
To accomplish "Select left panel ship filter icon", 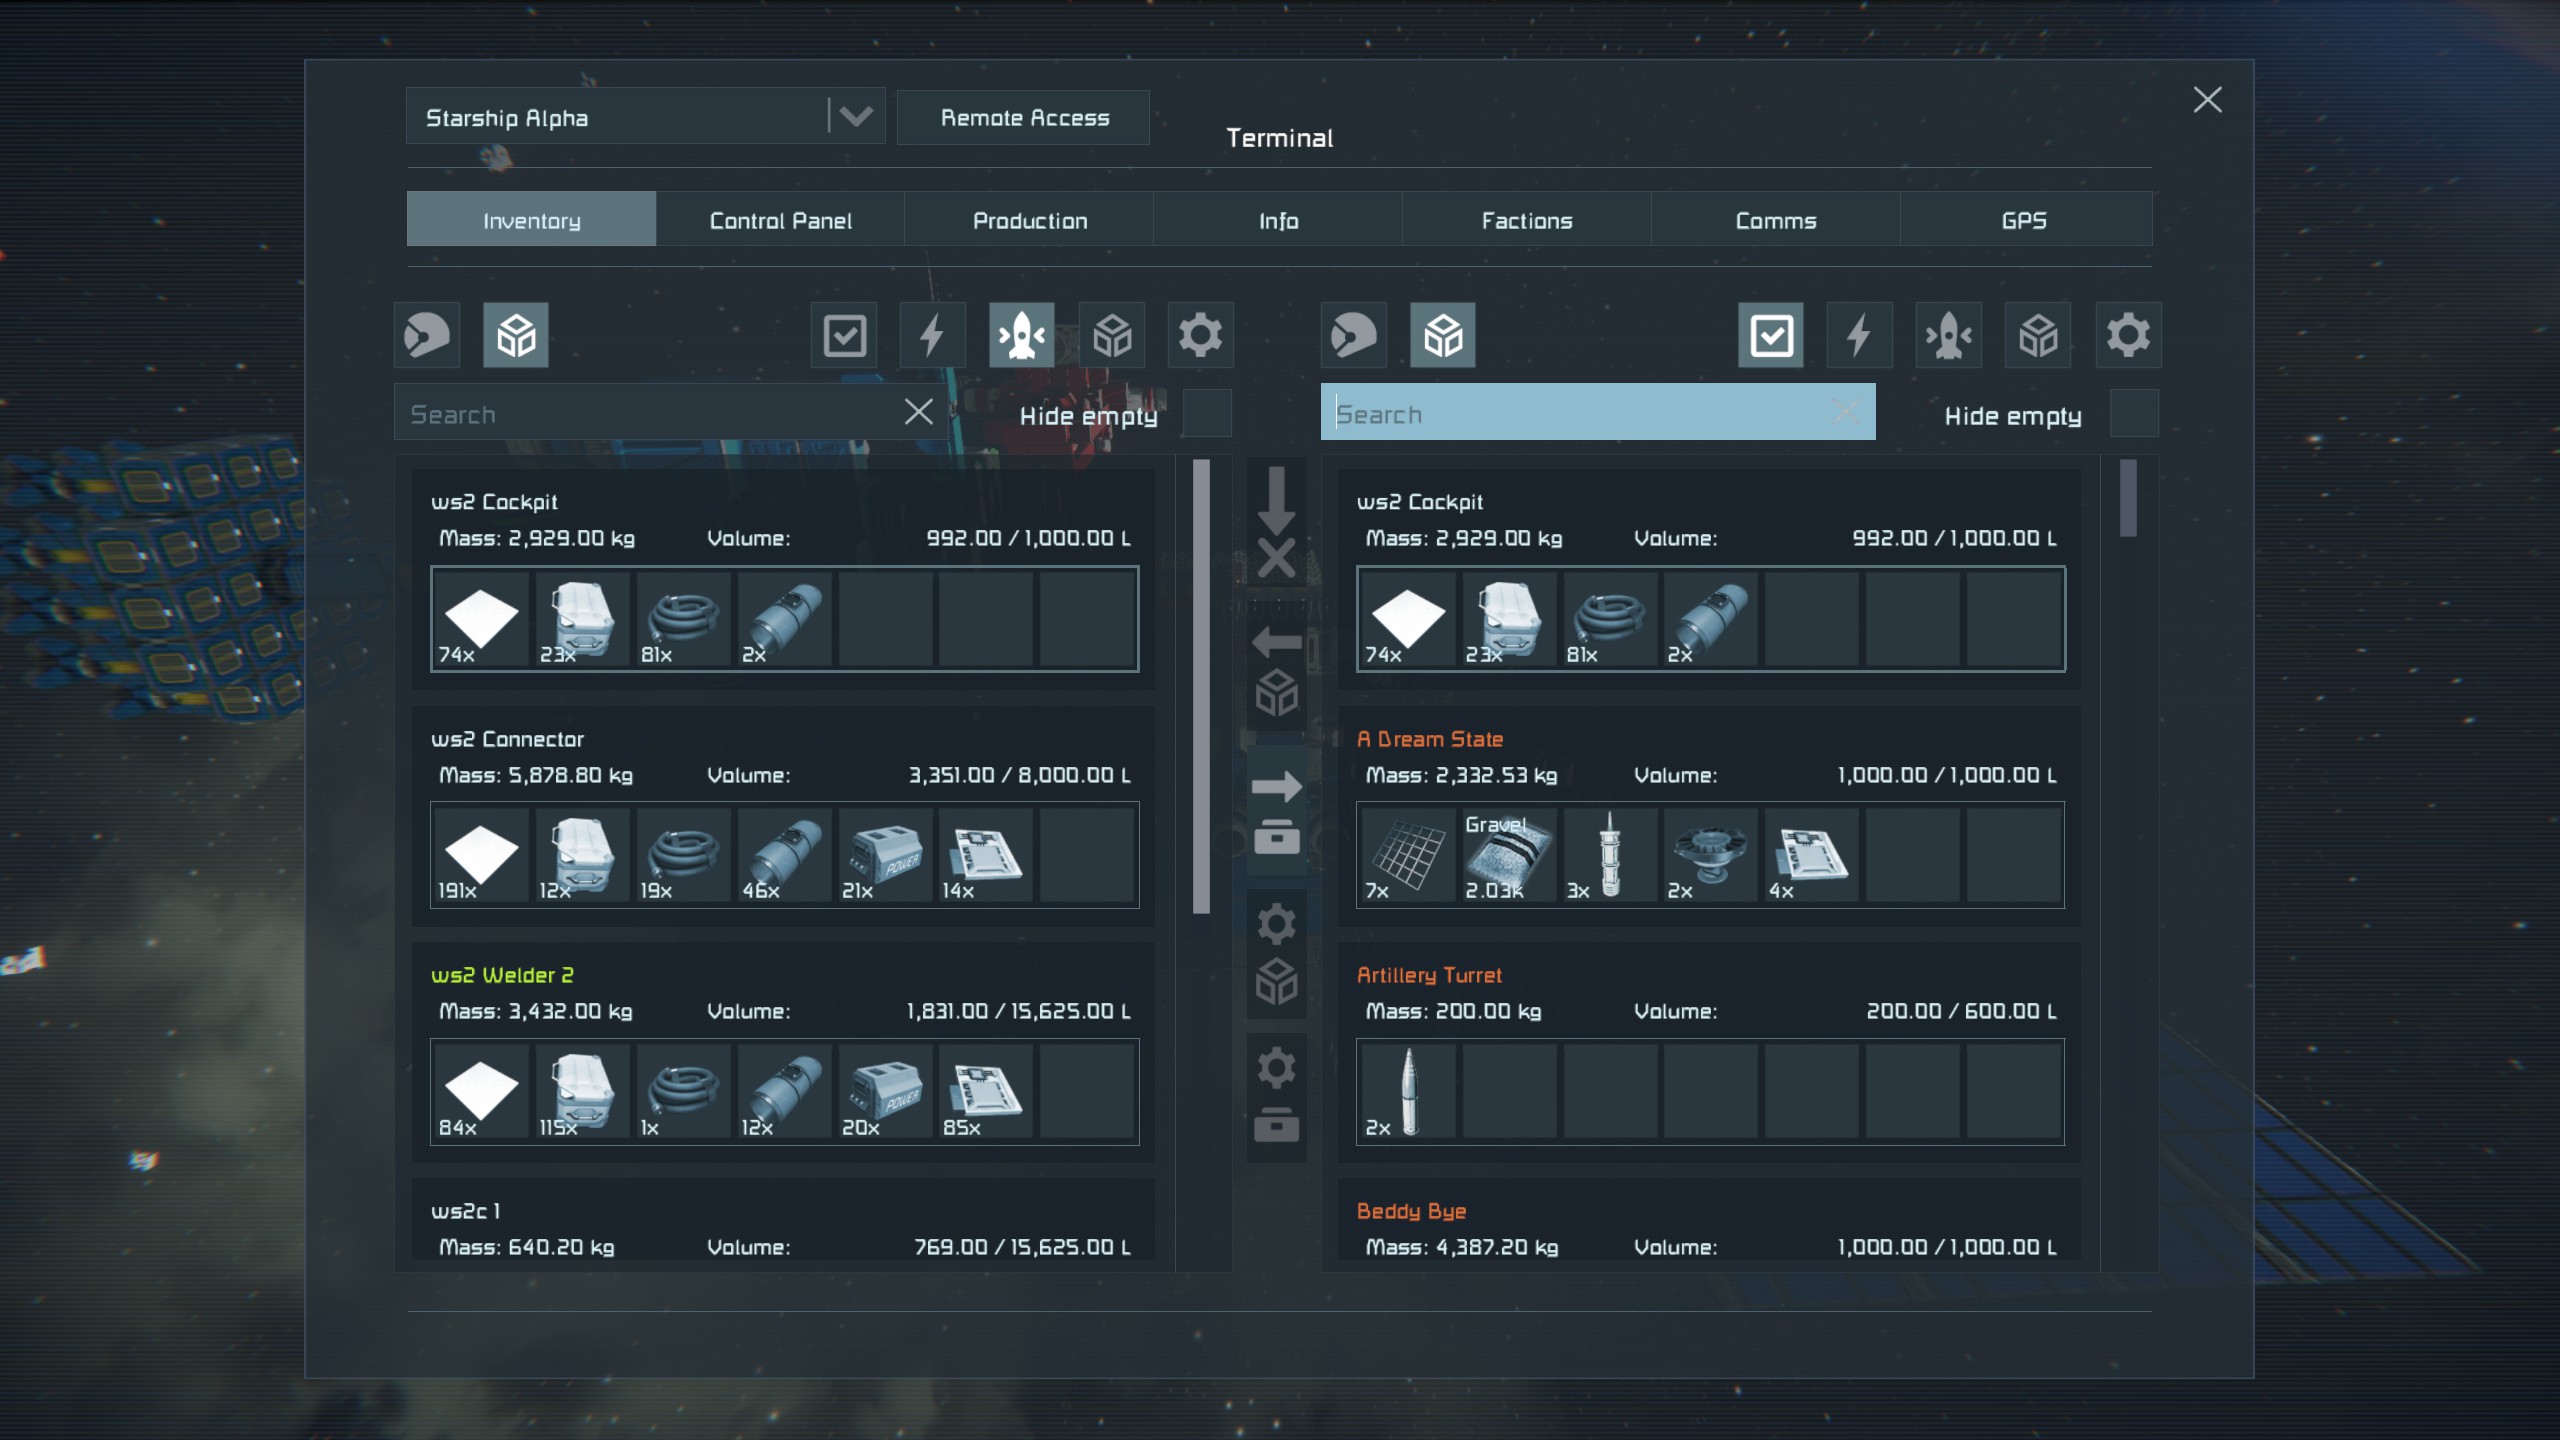I will [1021, 335].
